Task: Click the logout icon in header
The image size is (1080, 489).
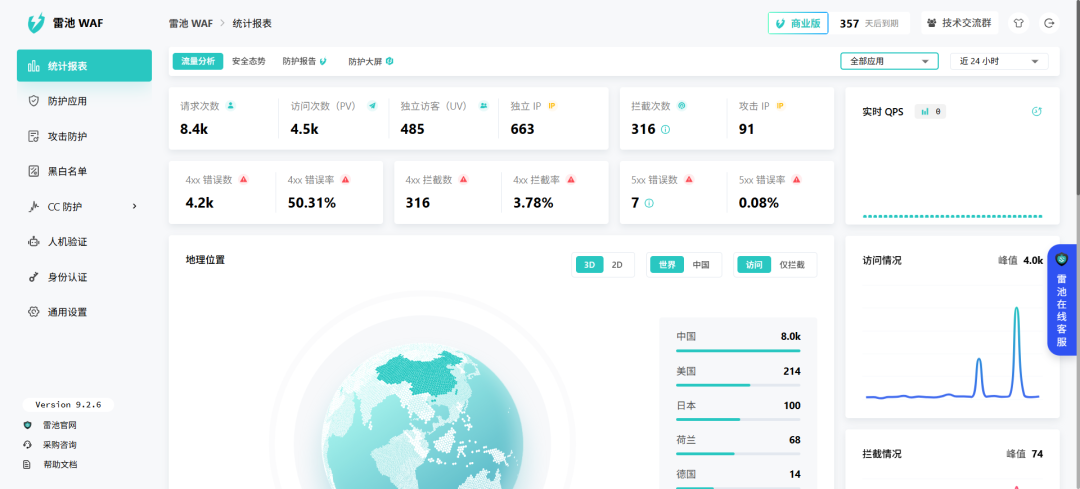Action: click(1049, 23)
